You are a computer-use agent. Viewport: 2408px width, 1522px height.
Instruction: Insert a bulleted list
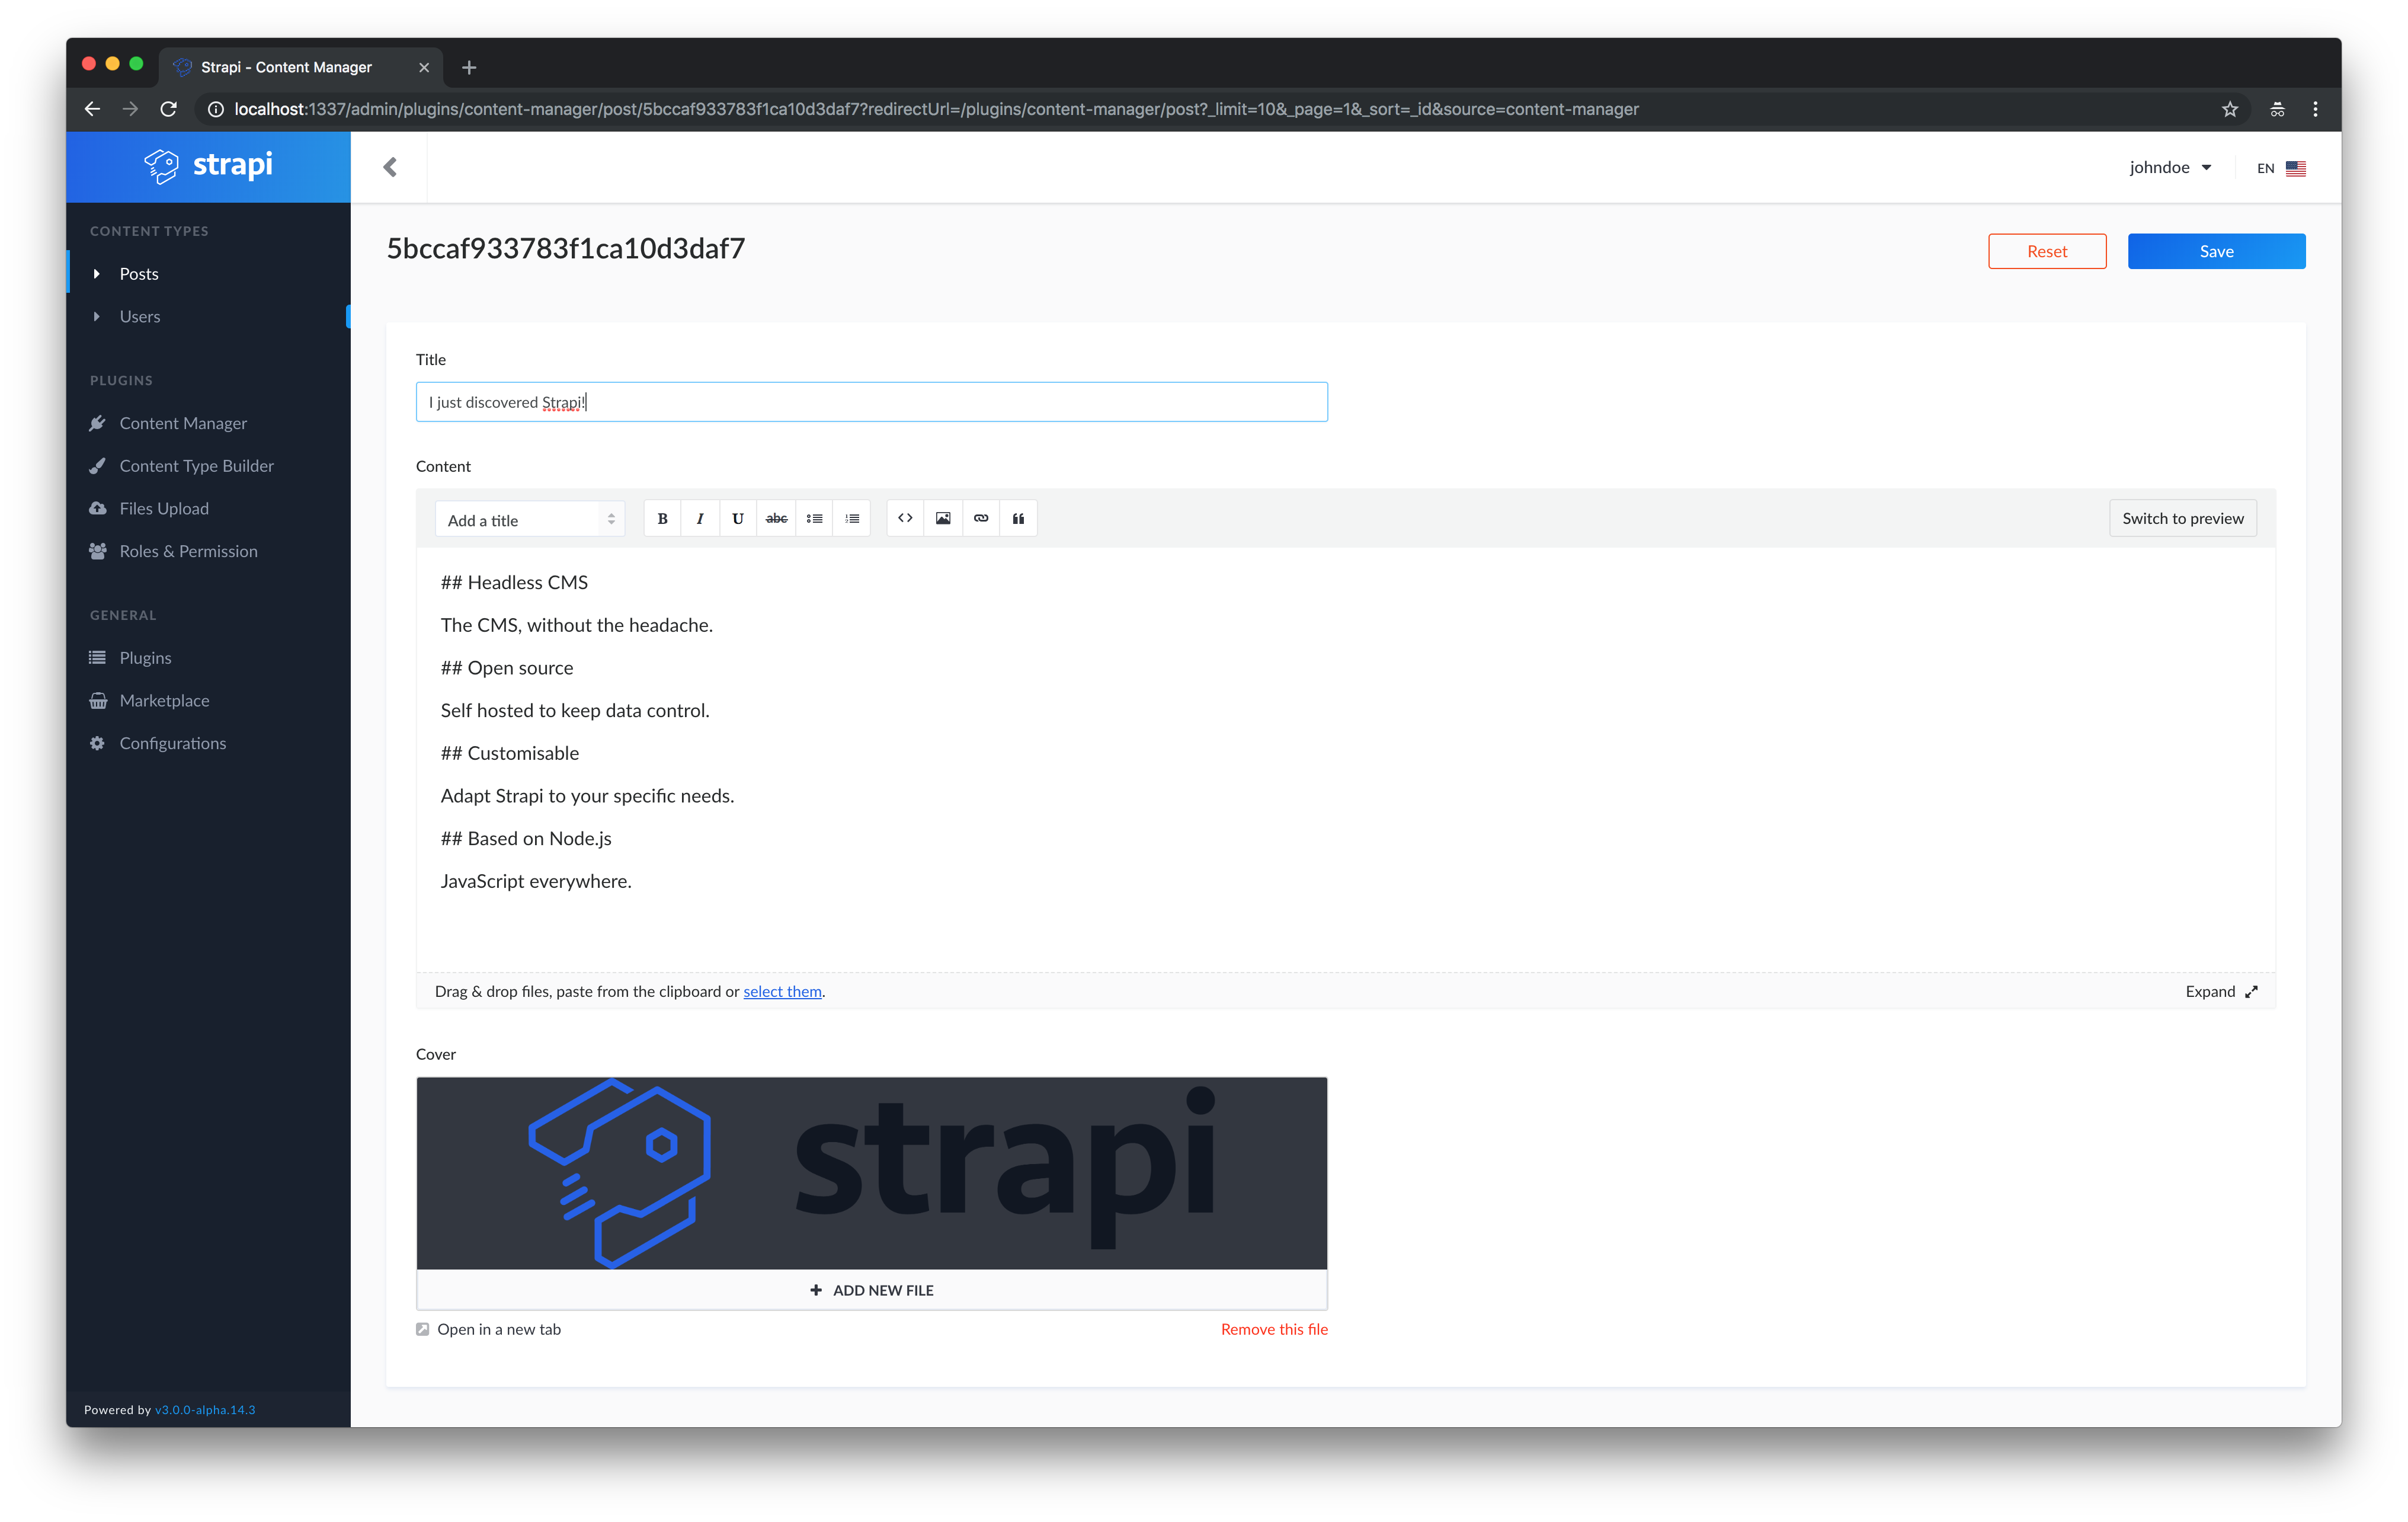point(814,518)
